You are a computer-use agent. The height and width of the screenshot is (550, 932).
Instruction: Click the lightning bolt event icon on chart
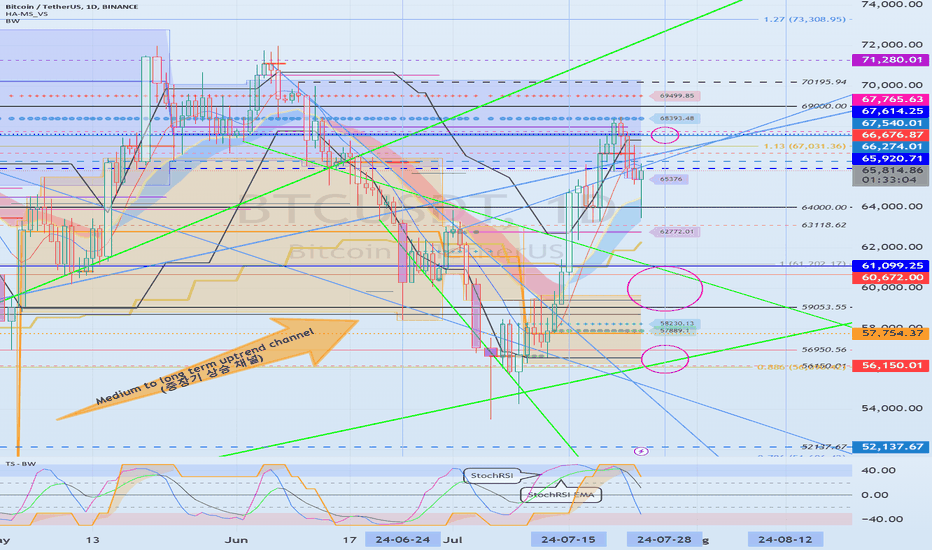[641, 451]
